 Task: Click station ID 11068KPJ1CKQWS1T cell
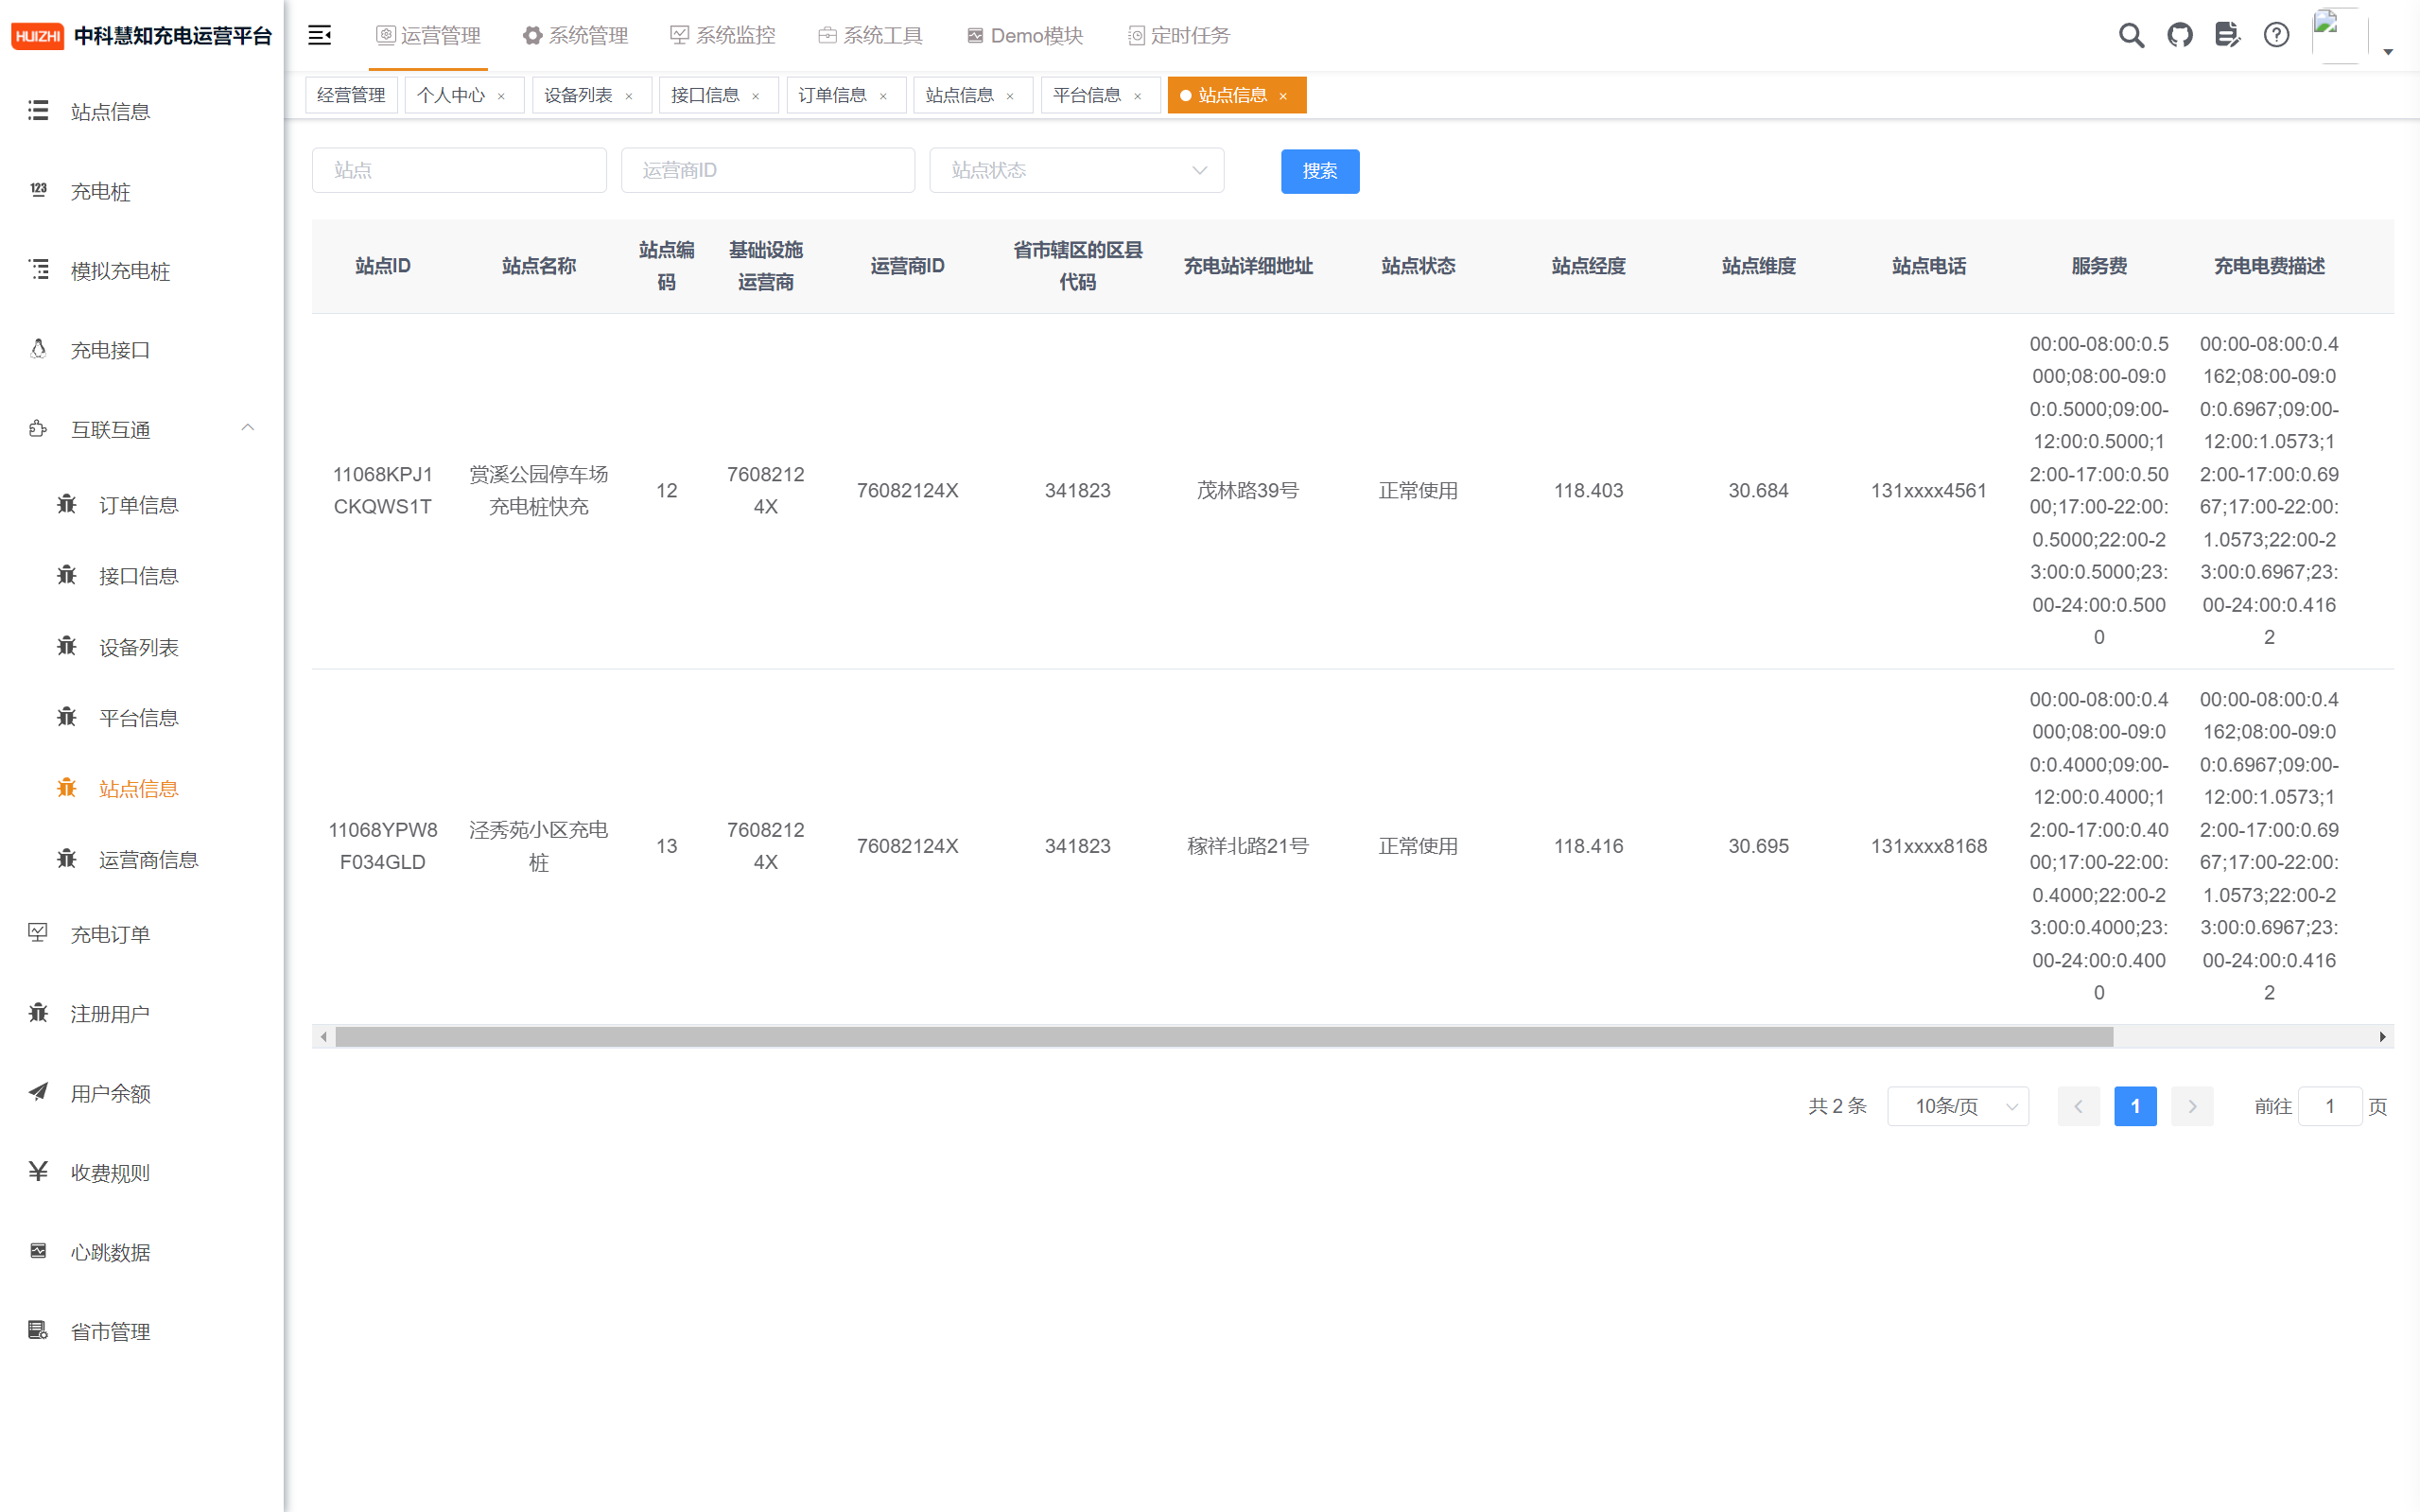[x=382, y=490]
